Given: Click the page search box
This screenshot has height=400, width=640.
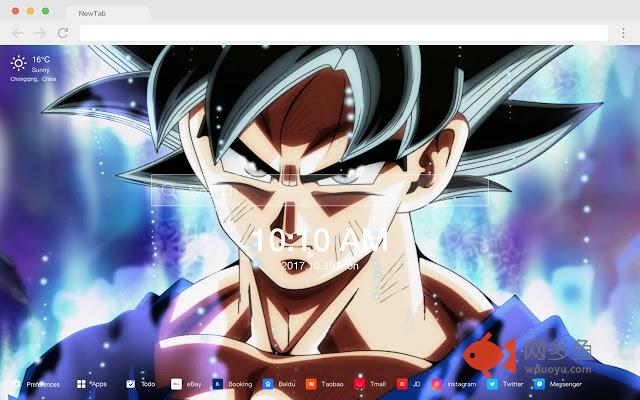Looking at the screenshot, I should click(x=320, y=190).
